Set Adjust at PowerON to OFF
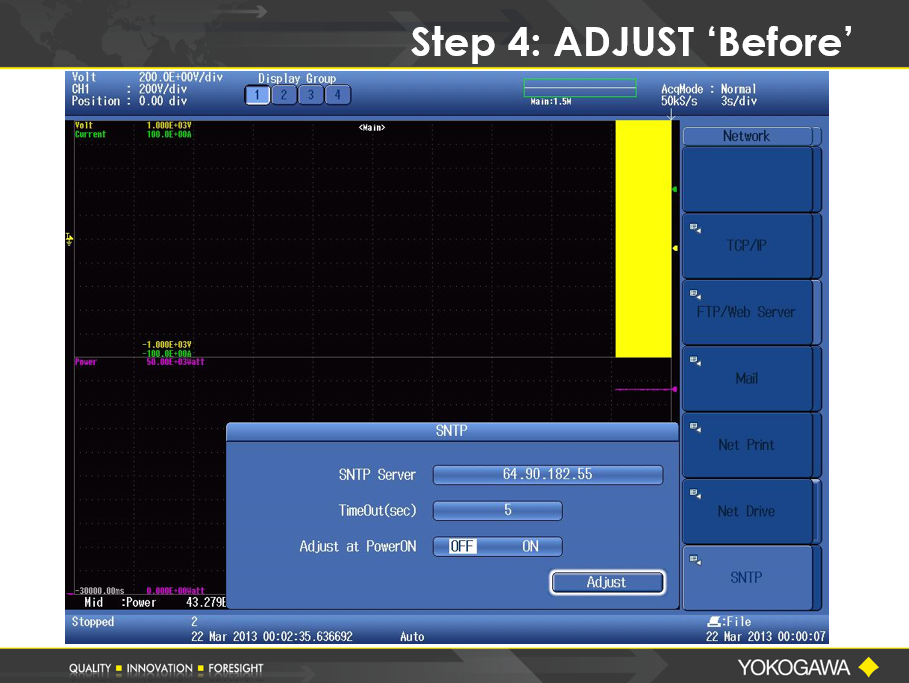The width and height of the screenshot is (909, 683). [x=461, y=547]
